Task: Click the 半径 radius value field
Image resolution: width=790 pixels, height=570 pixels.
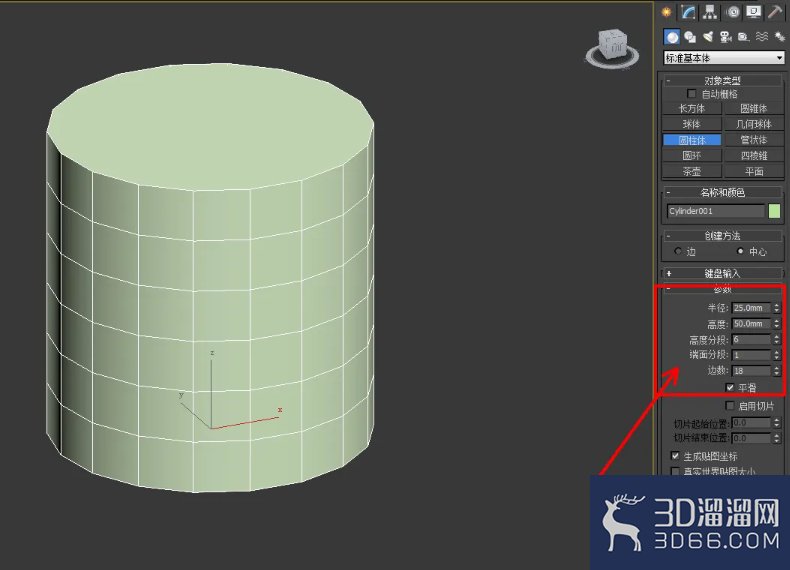Action: [x=751, y=308]
